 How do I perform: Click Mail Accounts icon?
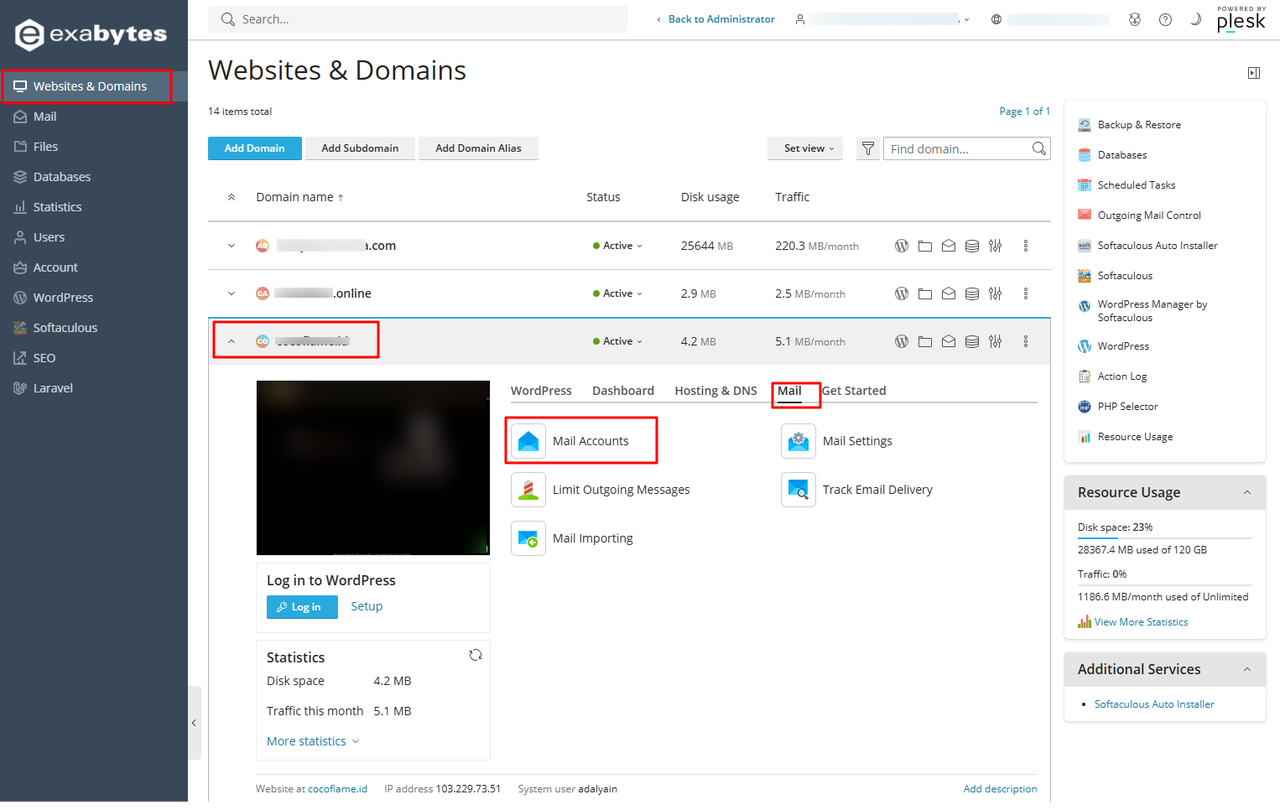(528, 441)
